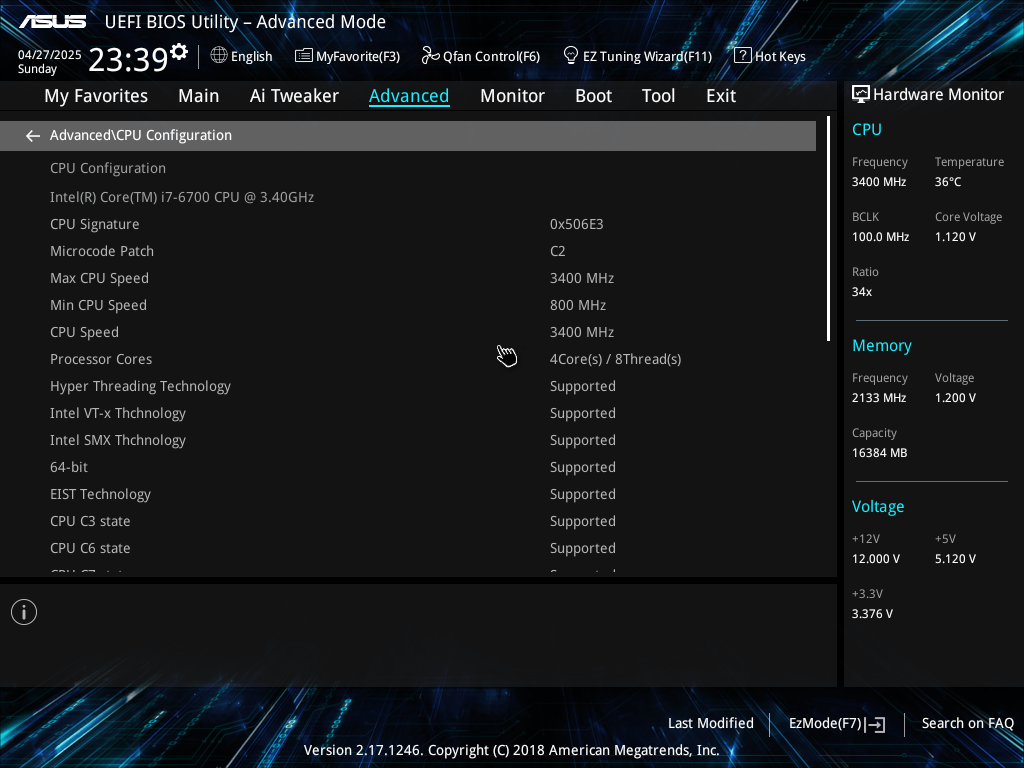Select the Min CPU Speed row
1024x768 pixels.
pos(408,305)
